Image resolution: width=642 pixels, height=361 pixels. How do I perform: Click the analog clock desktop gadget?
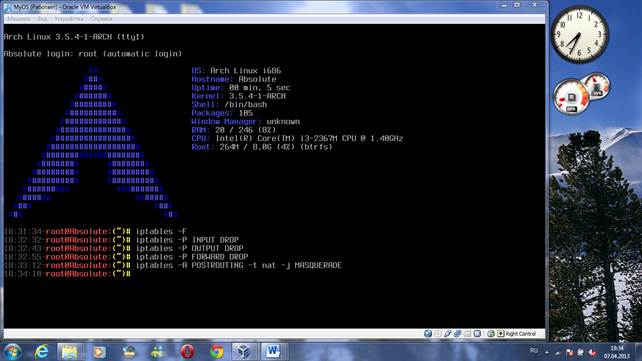579,34
